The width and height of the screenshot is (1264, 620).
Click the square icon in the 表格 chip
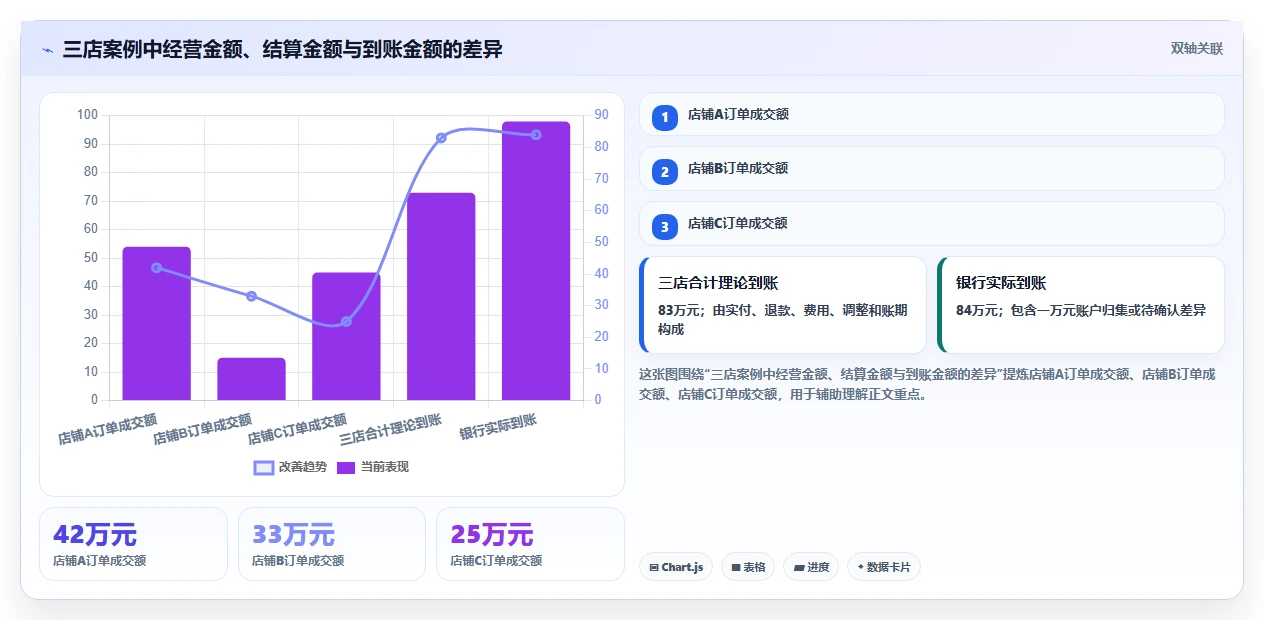[x=736, y=567]
